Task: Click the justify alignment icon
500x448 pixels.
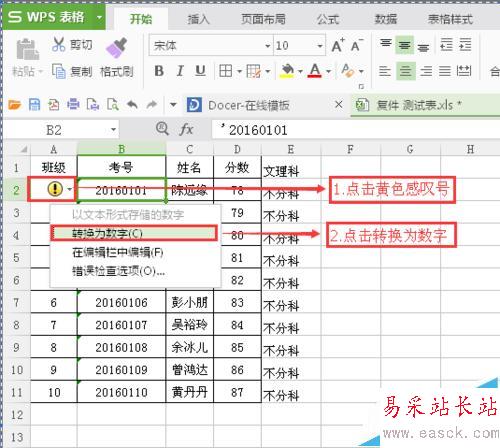Action: pyautogui.click(x=445, y=71)
